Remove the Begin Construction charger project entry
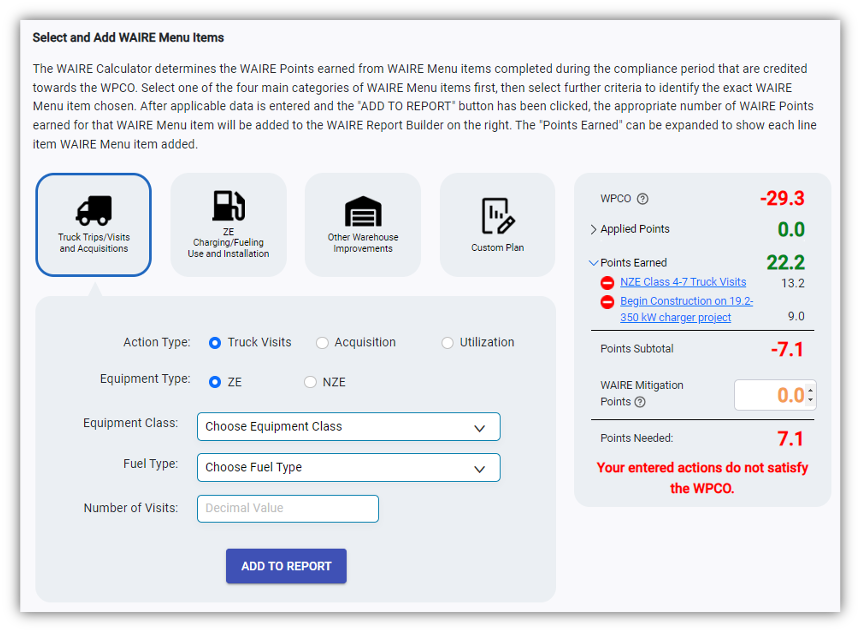Viewport: 861px width, 632px height. tap(607, 302)
